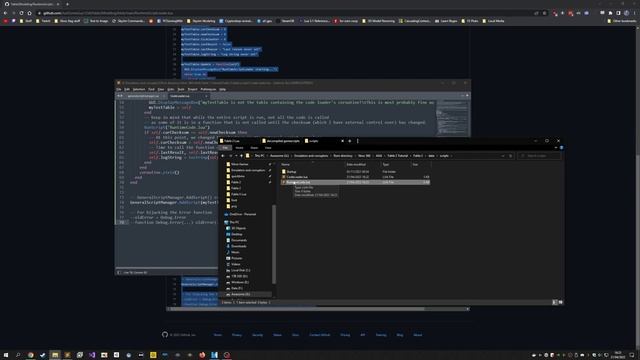Open the browser home page
The height and width of the screenshot is (360, 640).
(x=29, y=13)
